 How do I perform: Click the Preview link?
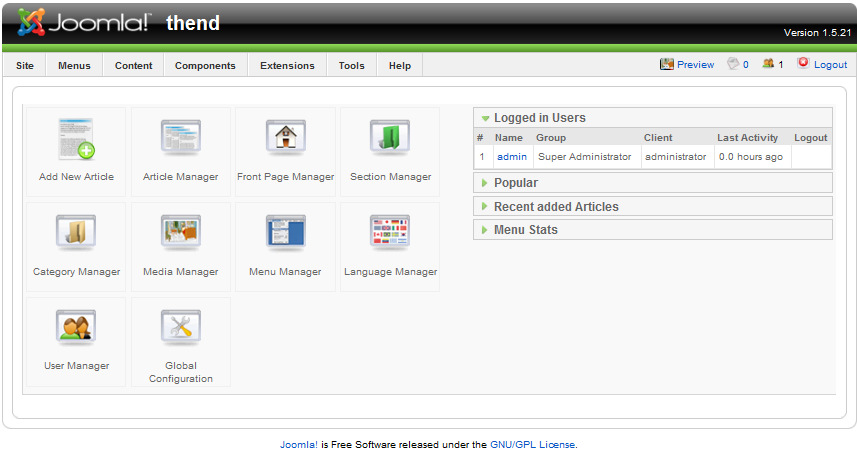click(695, 64)
